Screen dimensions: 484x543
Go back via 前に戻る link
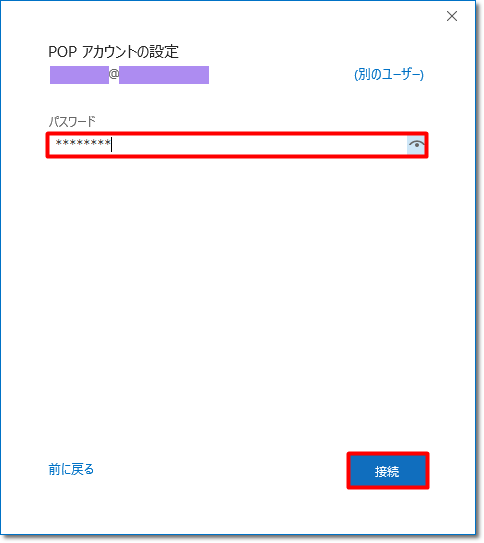[71, 469]
